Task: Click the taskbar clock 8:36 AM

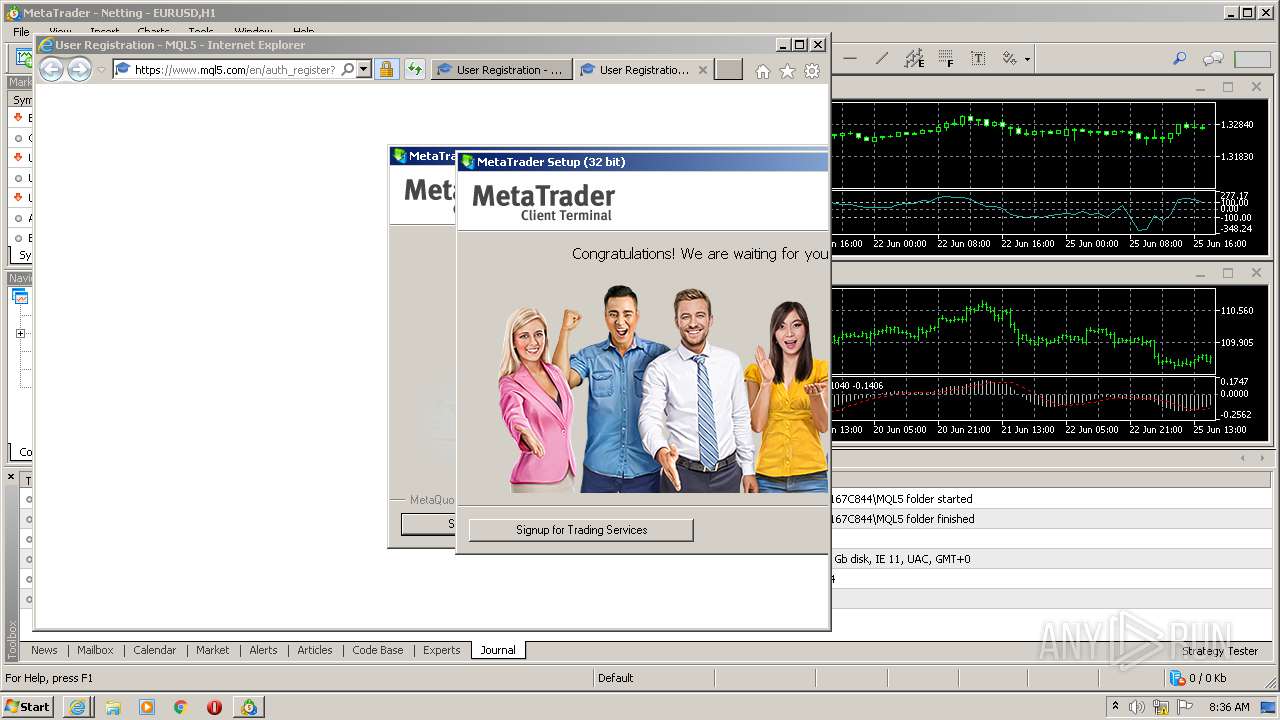Action: (x=1229, y=707)
